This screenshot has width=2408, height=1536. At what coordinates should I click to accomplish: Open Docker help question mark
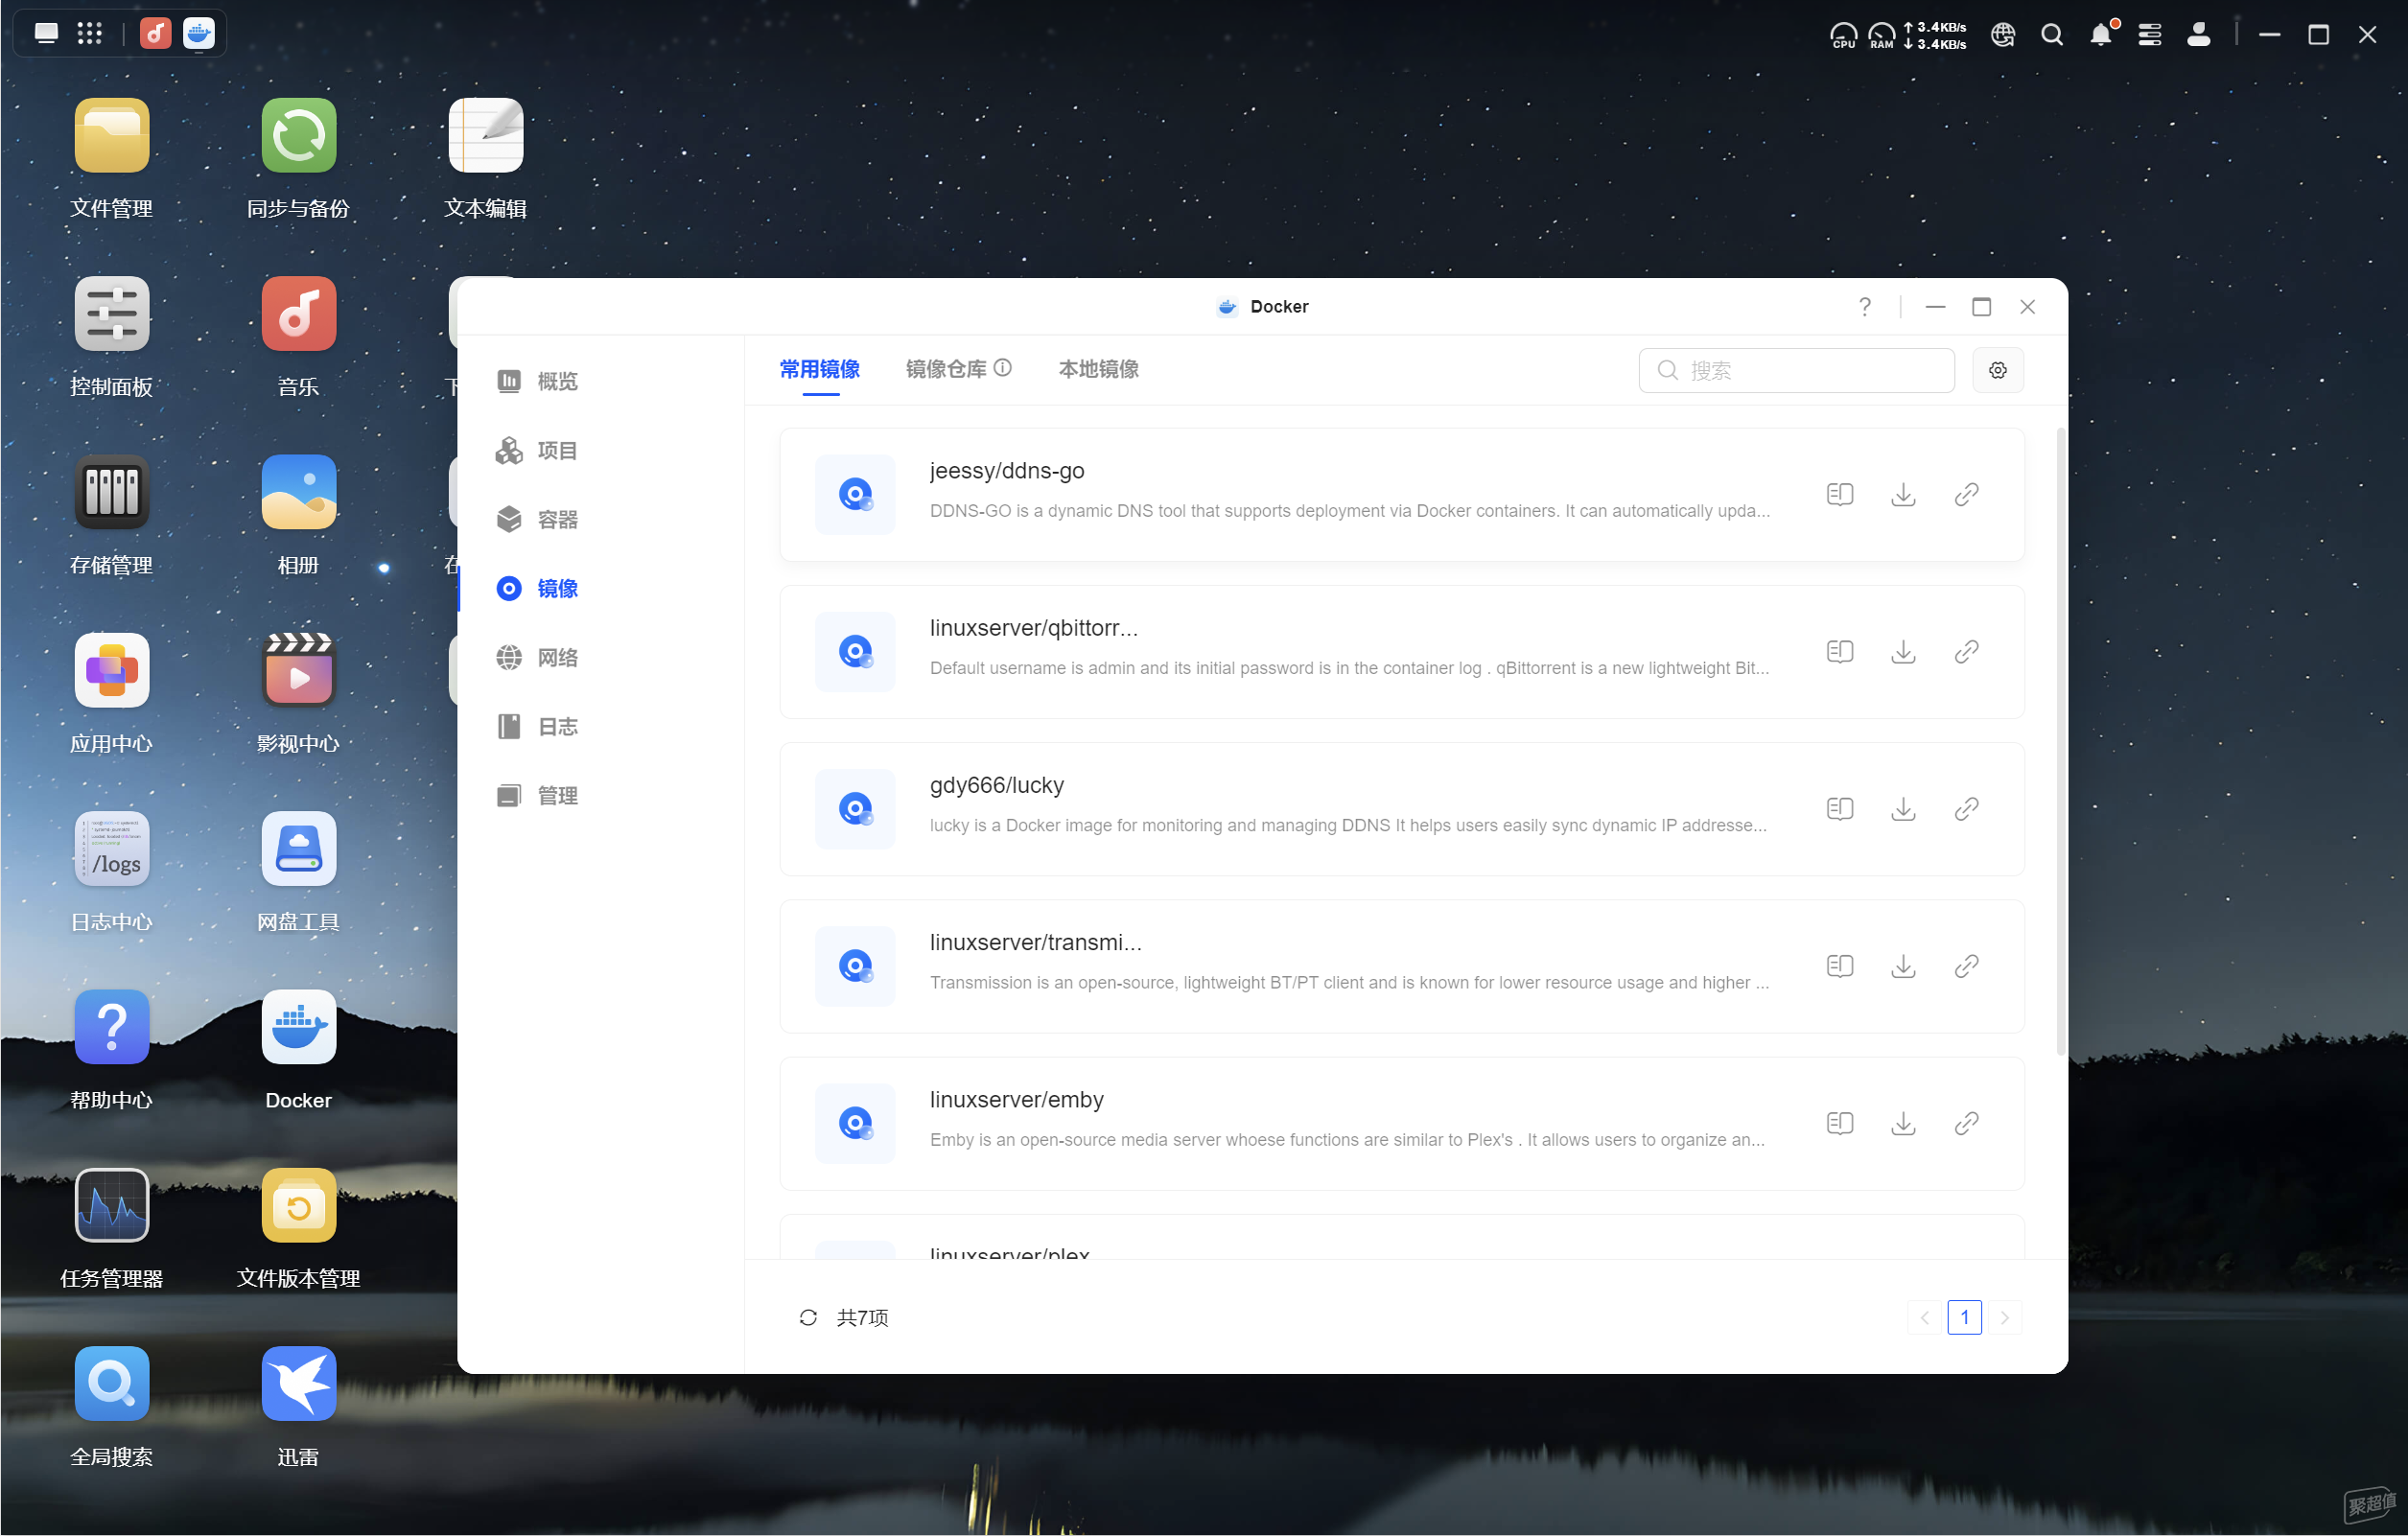[1864, 306]
